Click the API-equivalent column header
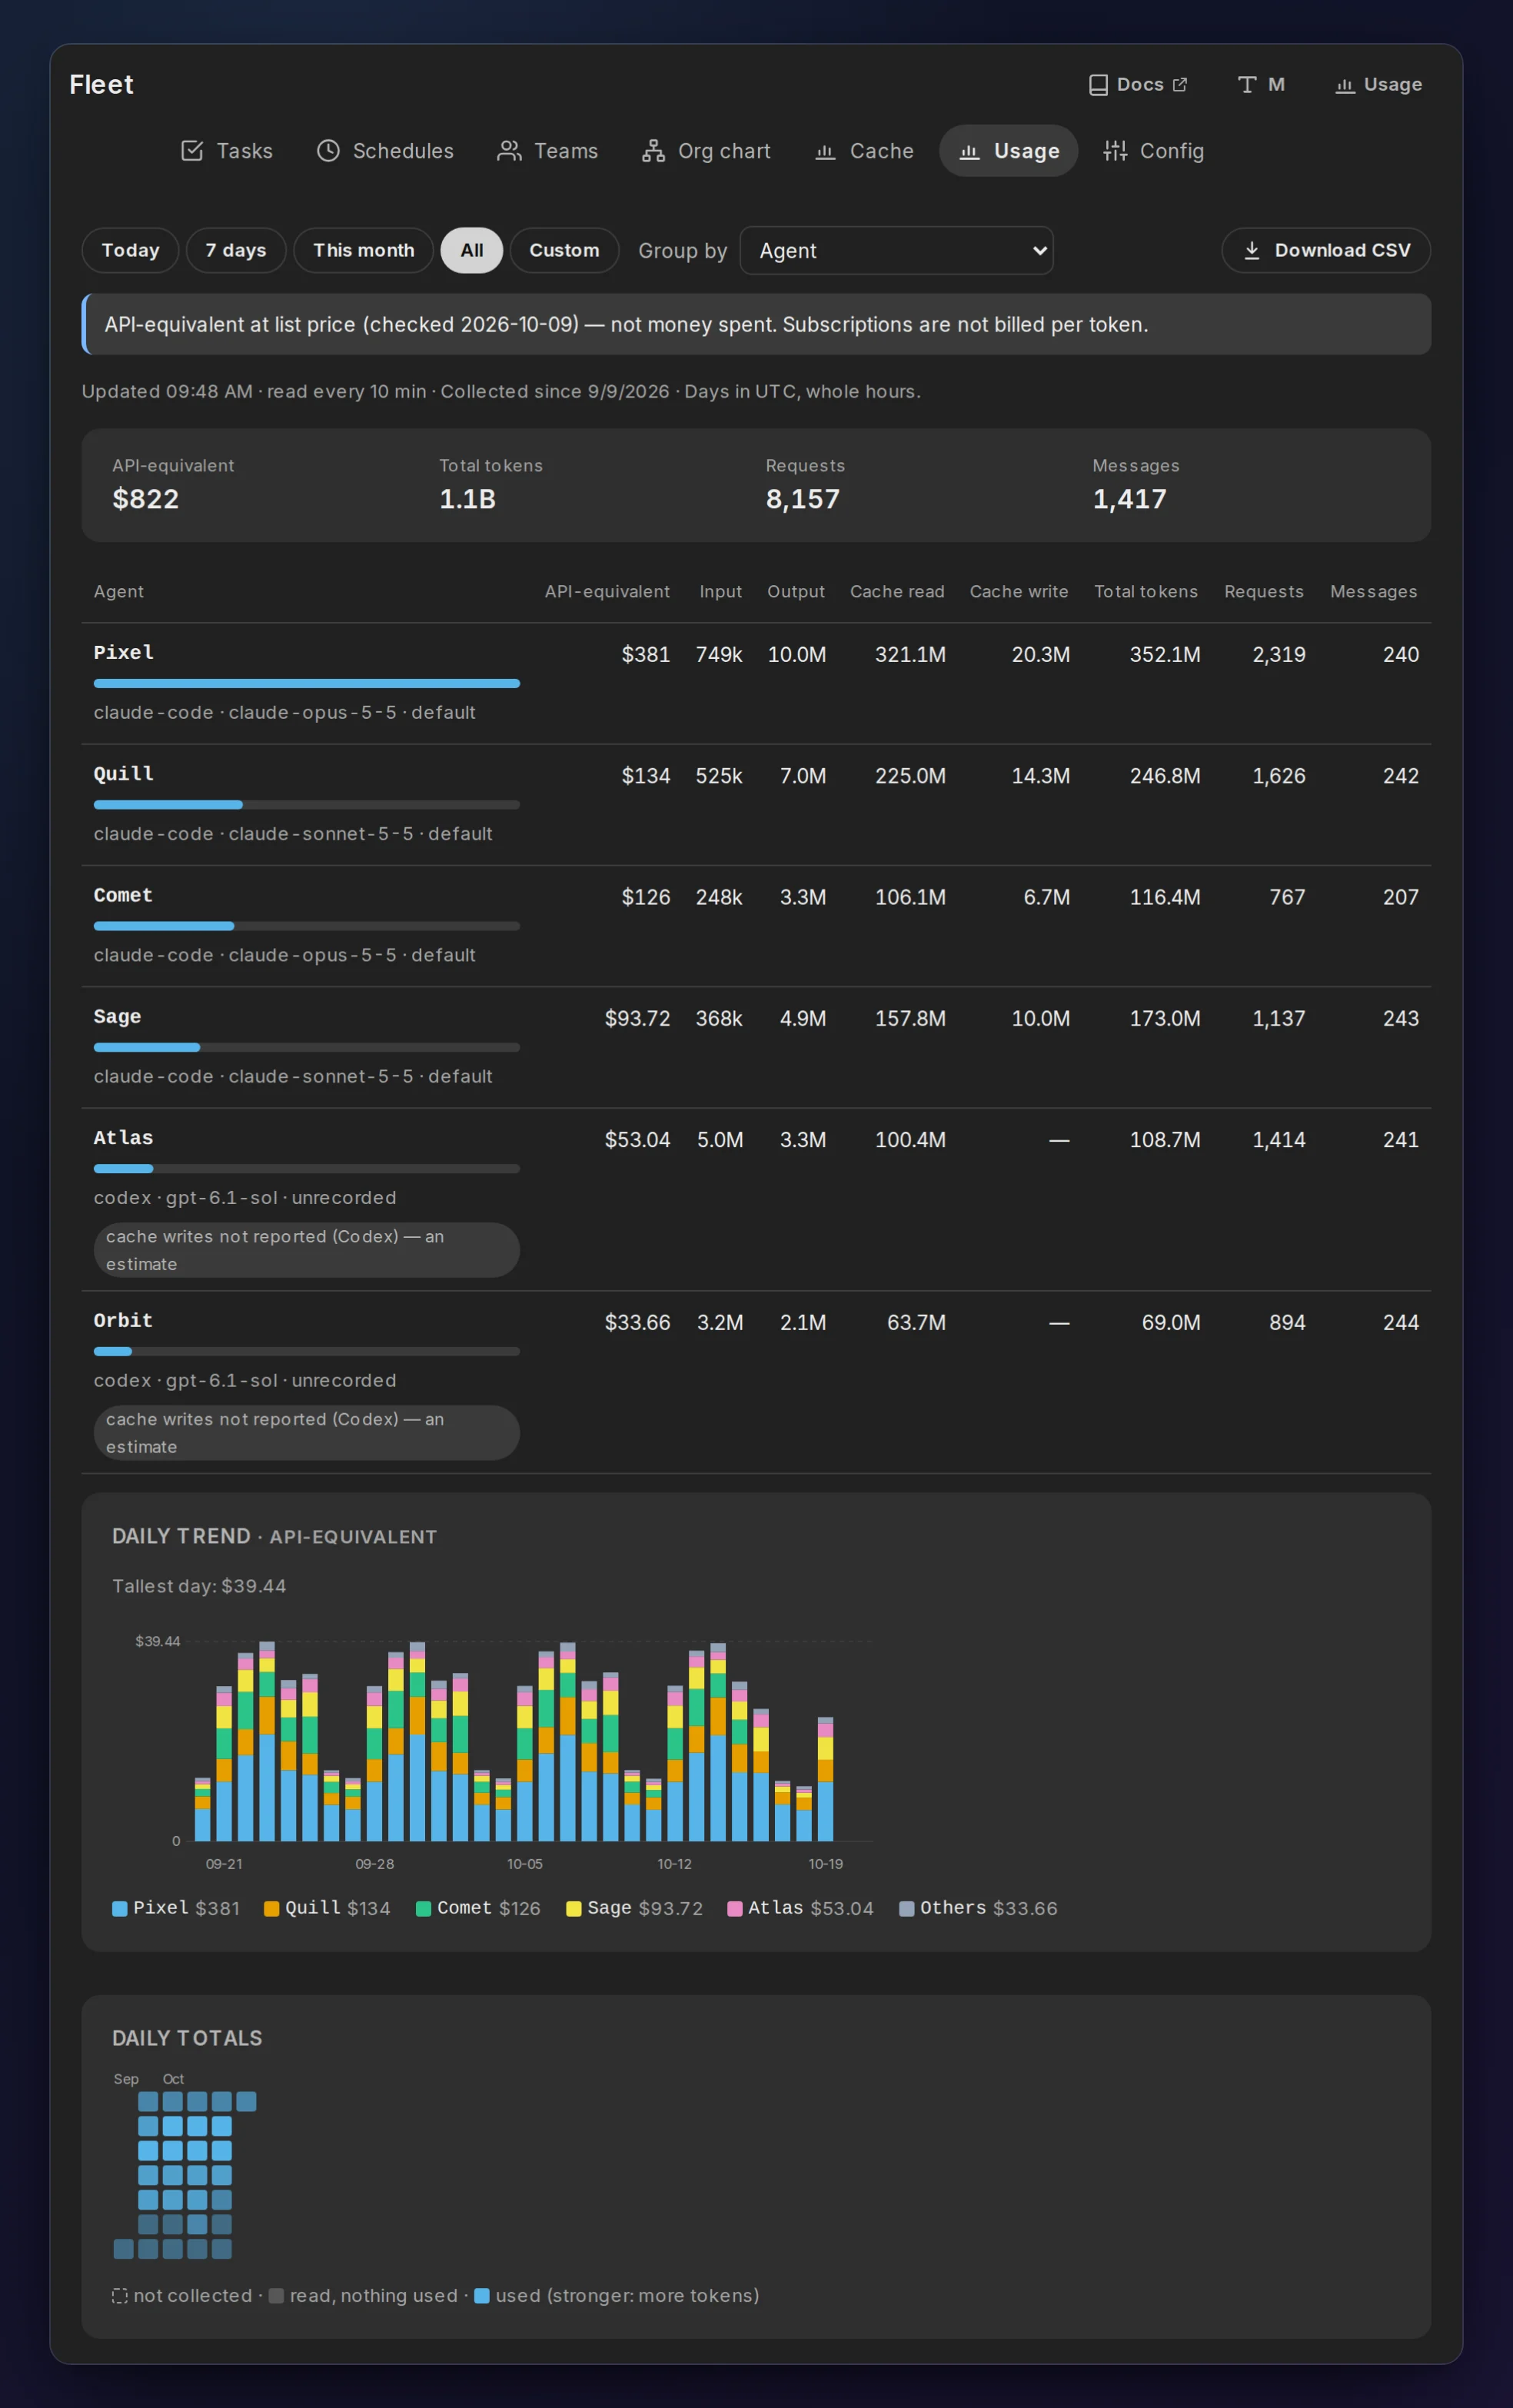The image size is (1513, 2408). (x=607, y=591)
